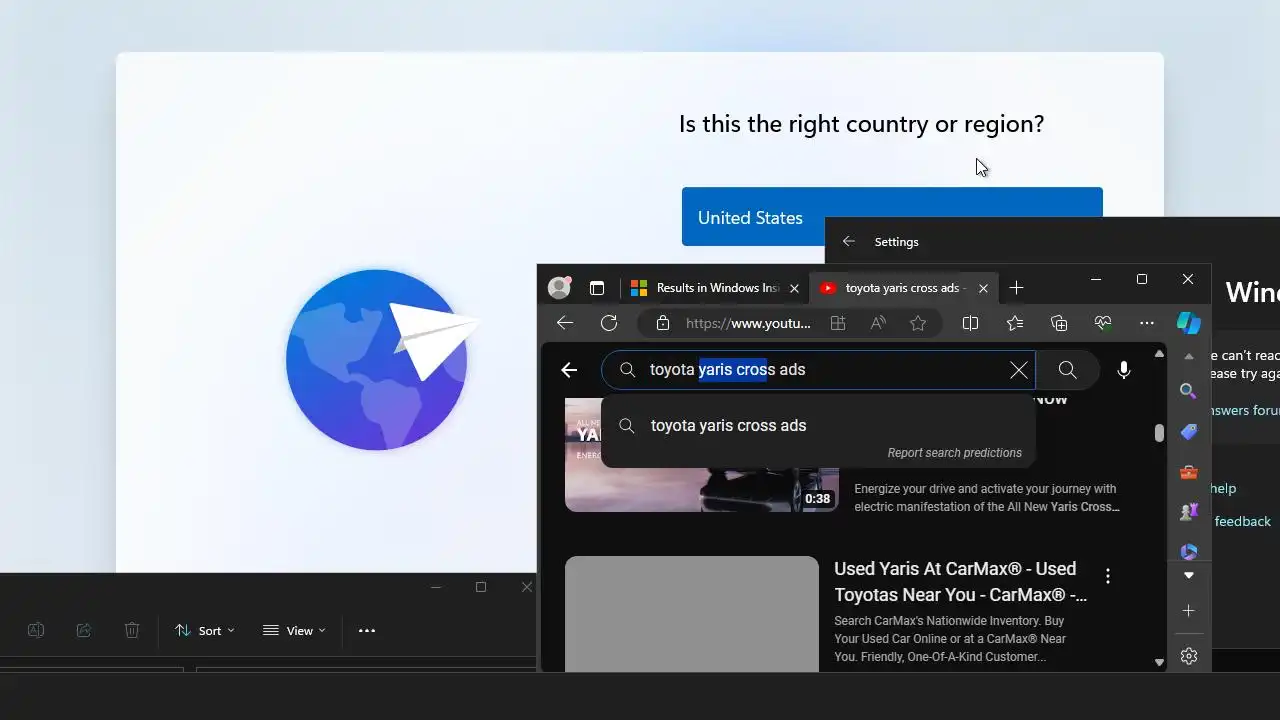The width and height of the screenshot is (1280, 720).
Task: Add a site to sidebar with plus
Action: [x=1189, y=611]
